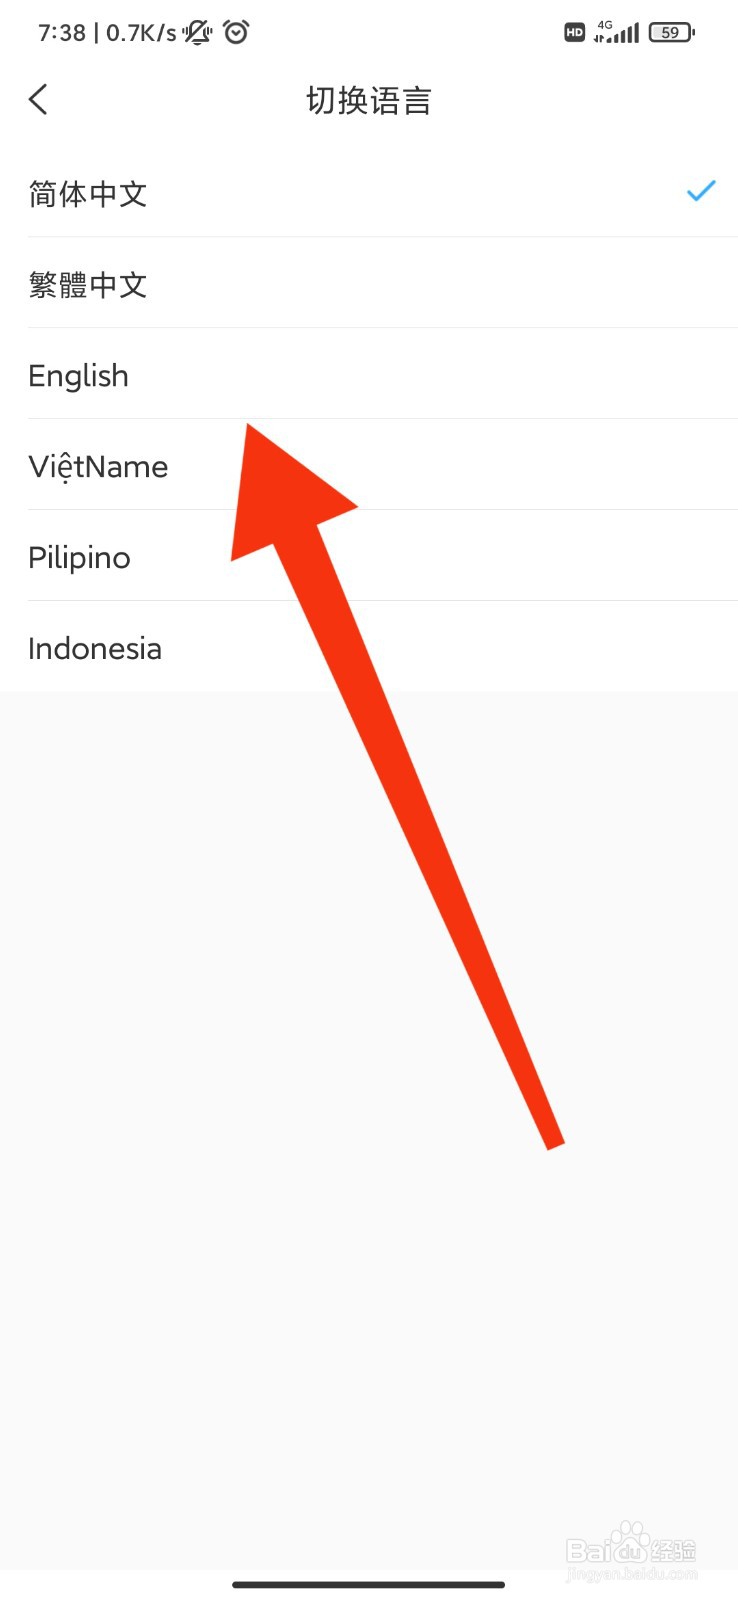Tap the HD call indicator icon
The image size is (738, 1600).
click(574, 33)
